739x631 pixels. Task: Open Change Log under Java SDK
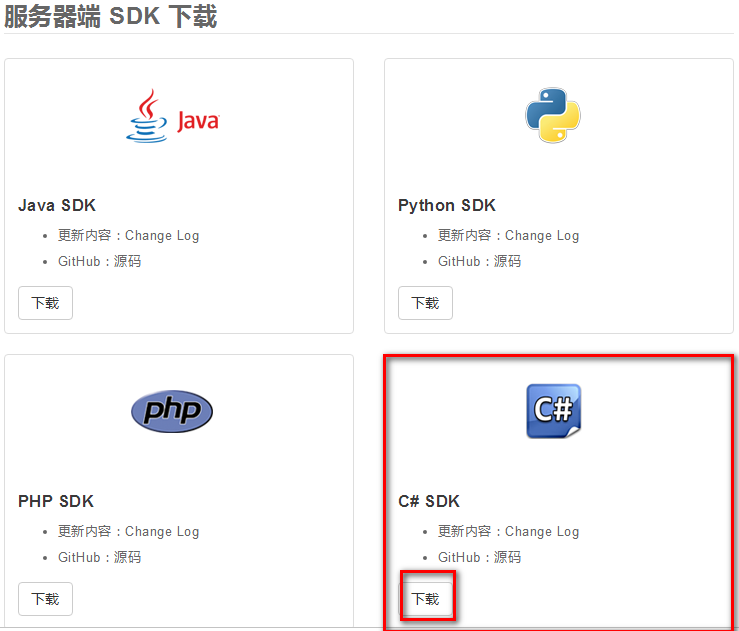coord(162,235)
